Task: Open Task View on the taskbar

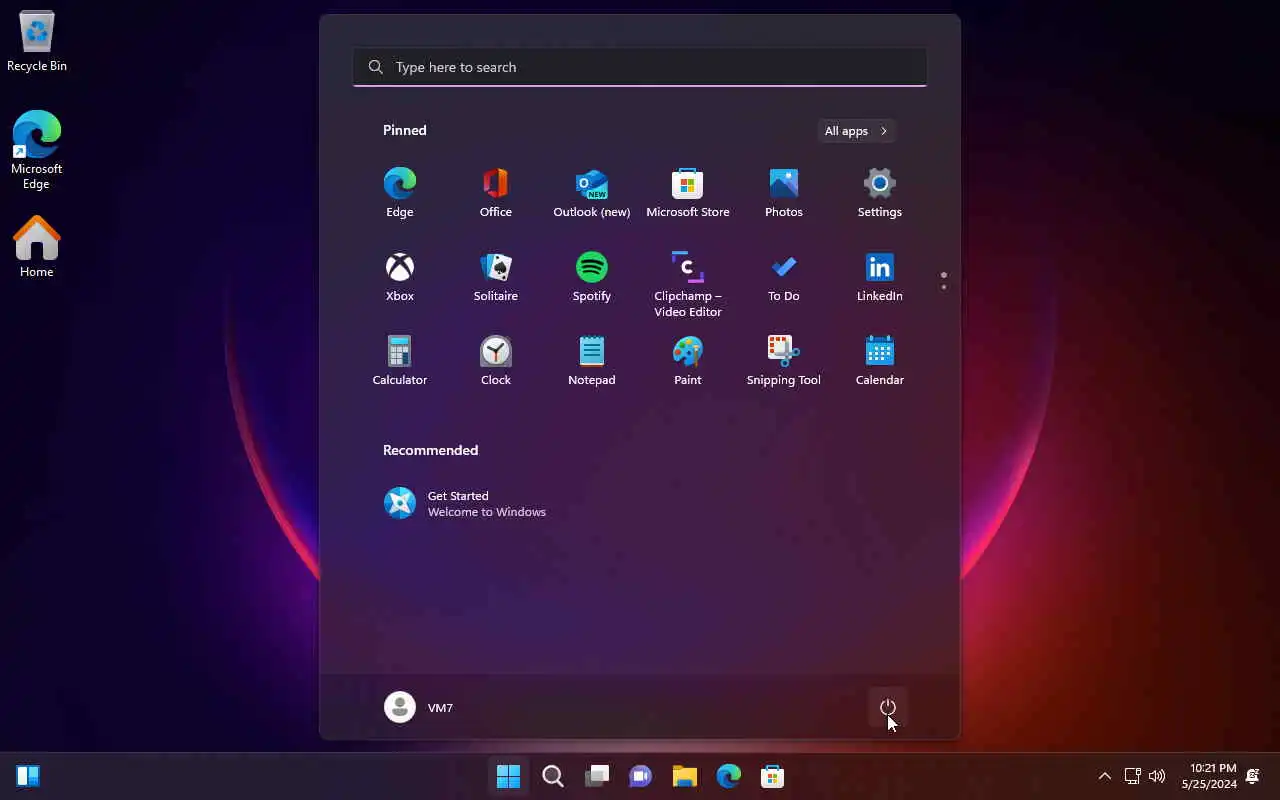Action: pos(597,776)
